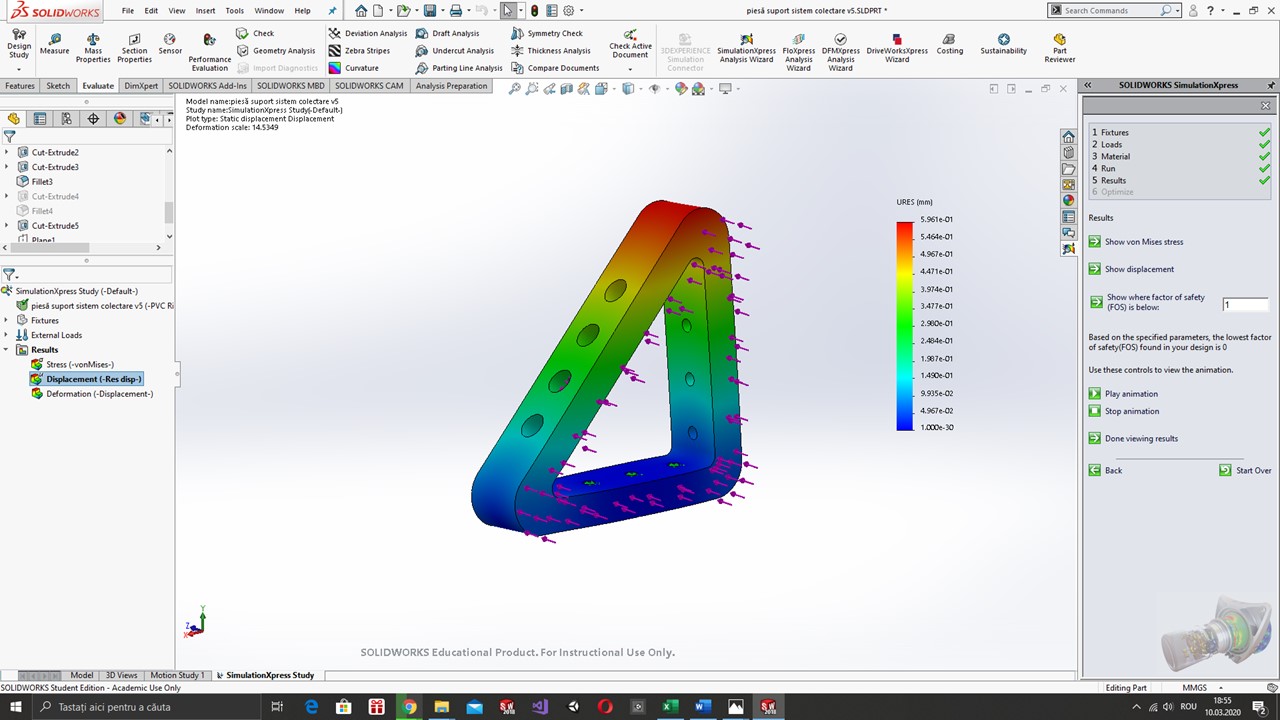Open the Insert menu

click(x=205, y=11)
